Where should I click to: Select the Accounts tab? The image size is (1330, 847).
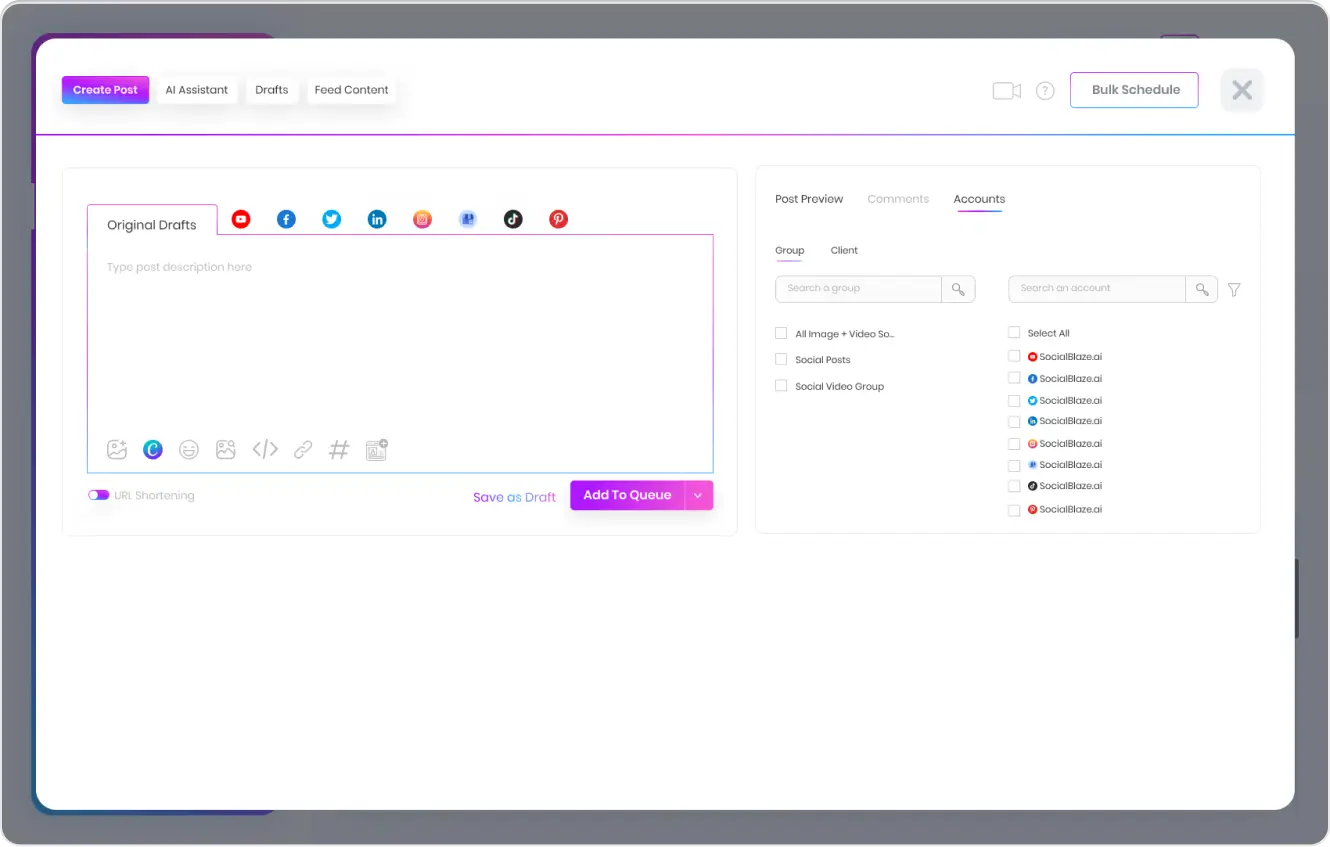pos(979,199)
